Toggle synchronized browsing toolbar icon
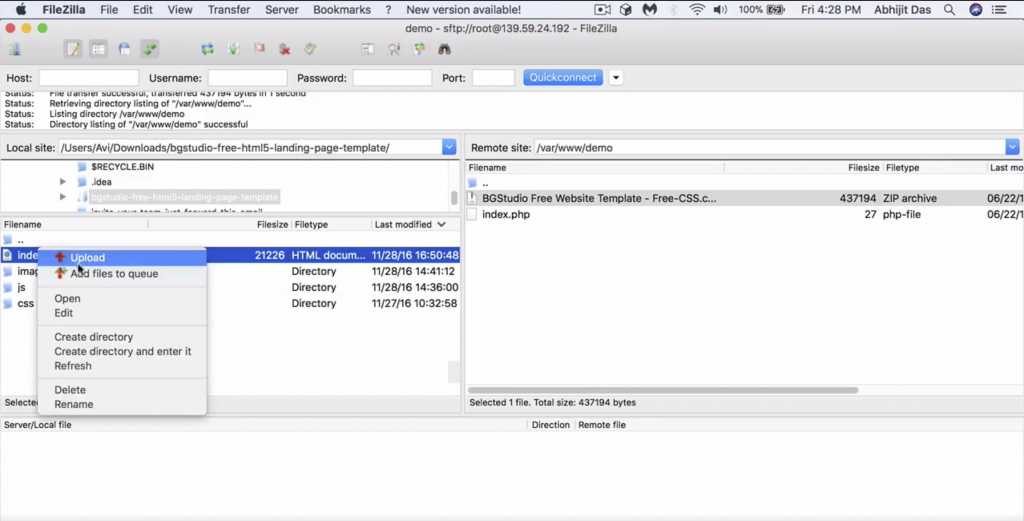 pos(419,50)
